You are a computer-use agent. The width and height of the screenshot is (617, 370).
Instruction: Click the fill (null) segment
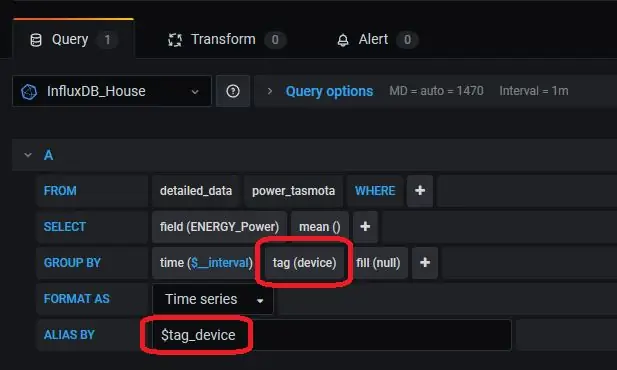(378, 263)
